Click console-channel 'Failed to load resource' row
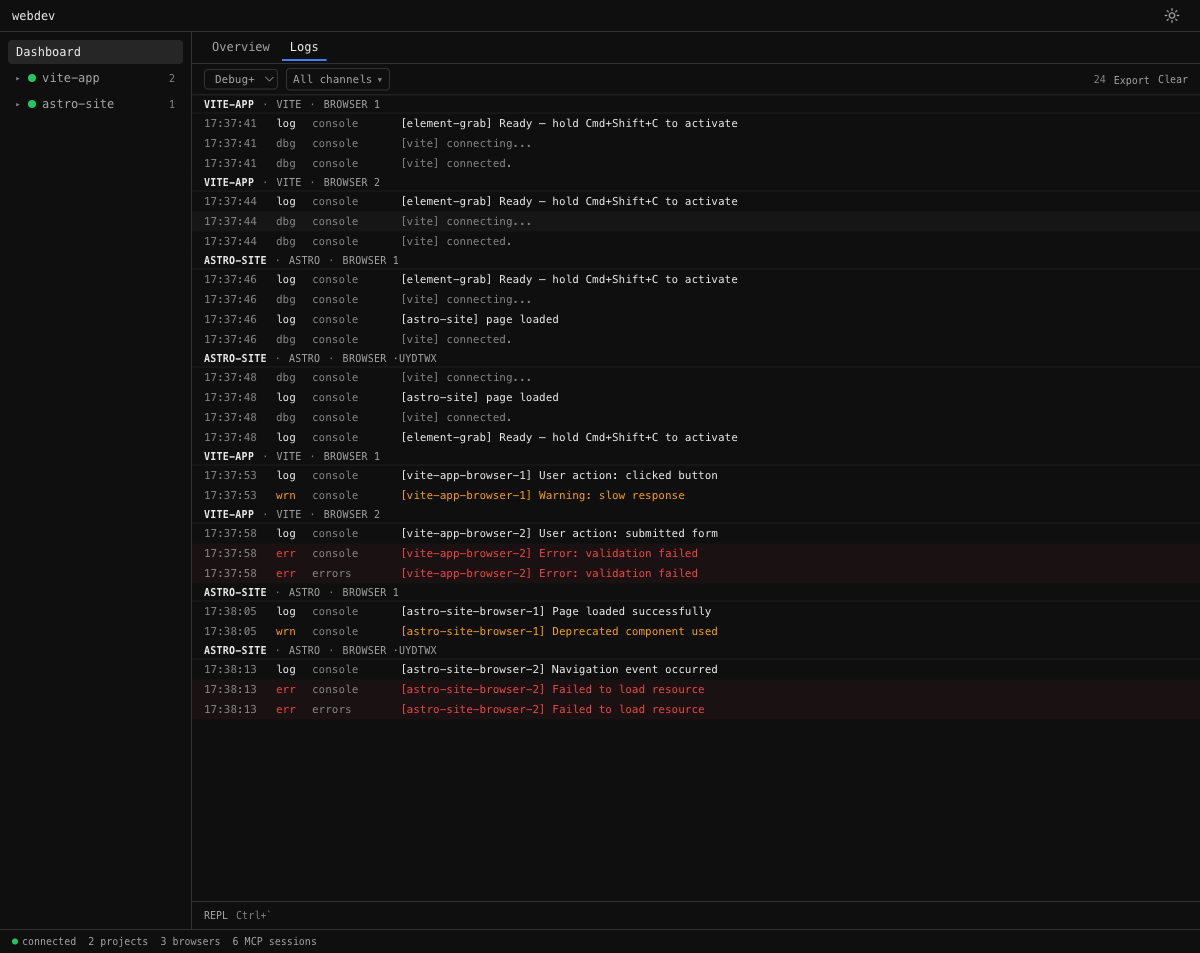 [x=696, y=689]
